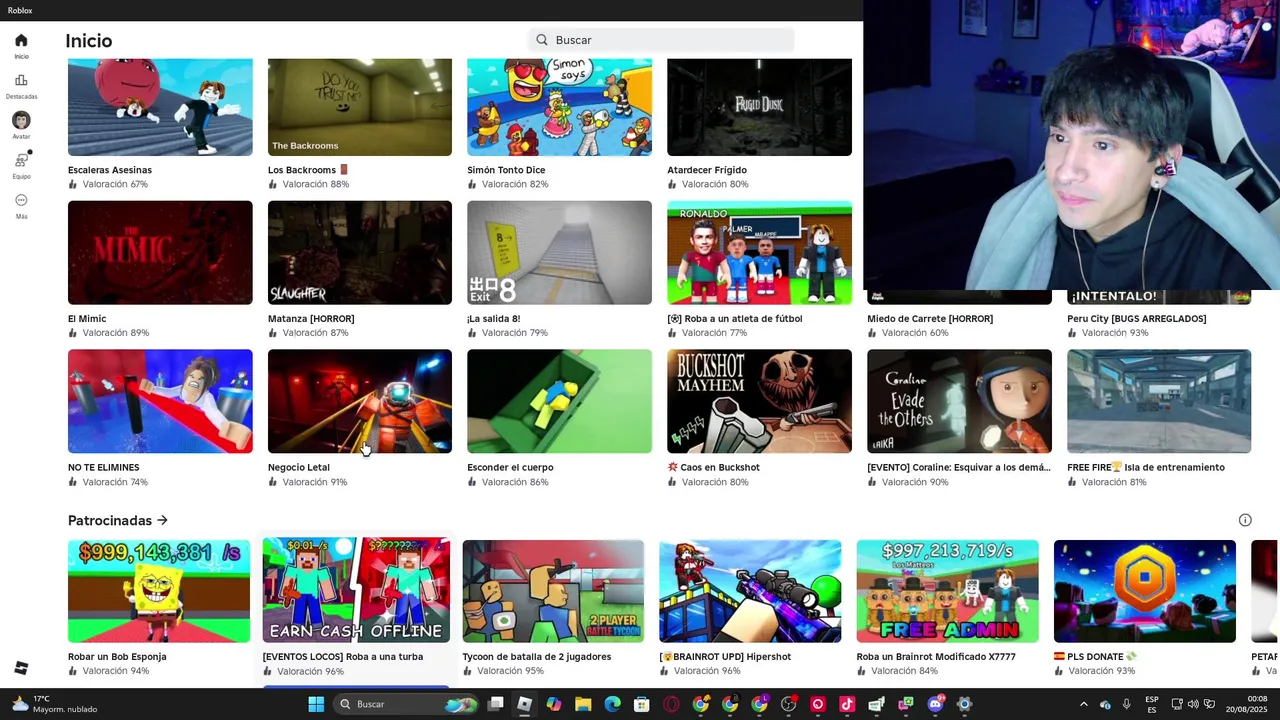
Task: Click Roba un Brainrot Modificado X7777 title
Action: pos(936,657)
